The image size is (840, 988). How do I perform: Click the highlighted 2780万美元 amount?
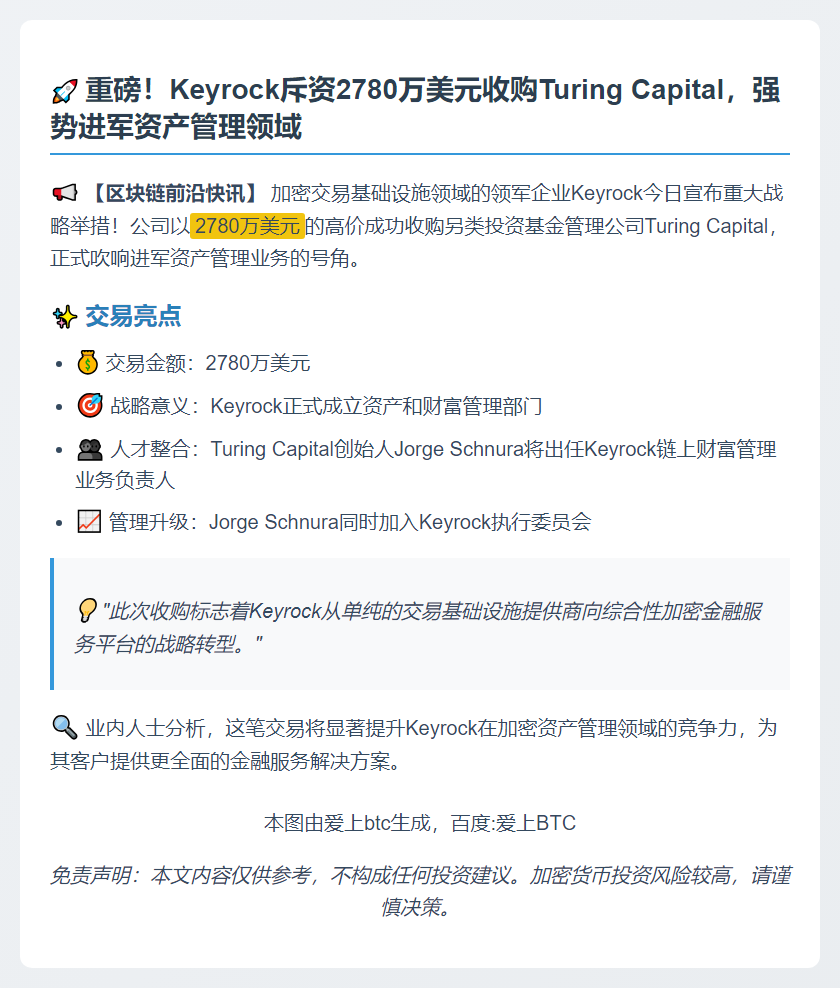click(x=248, y=226)
